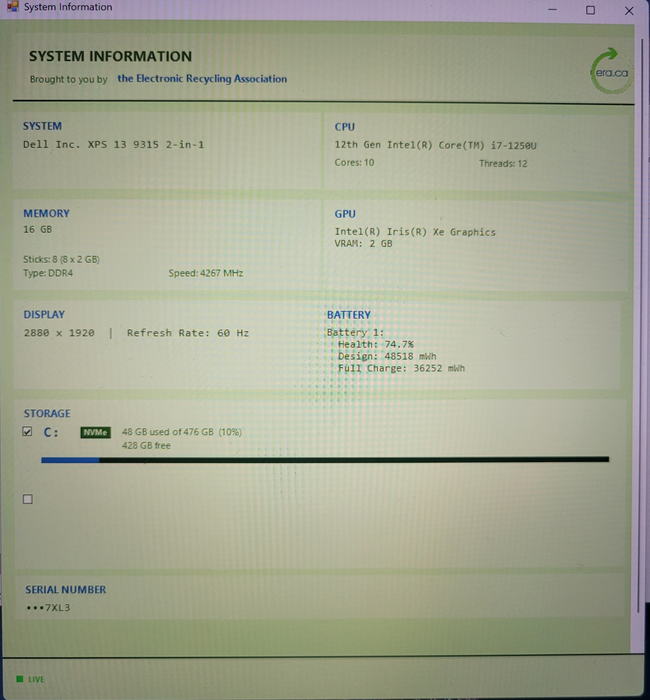Uncheck the C: drive checkbox
The image size is (650, 700).
click(x=27, y=431)
